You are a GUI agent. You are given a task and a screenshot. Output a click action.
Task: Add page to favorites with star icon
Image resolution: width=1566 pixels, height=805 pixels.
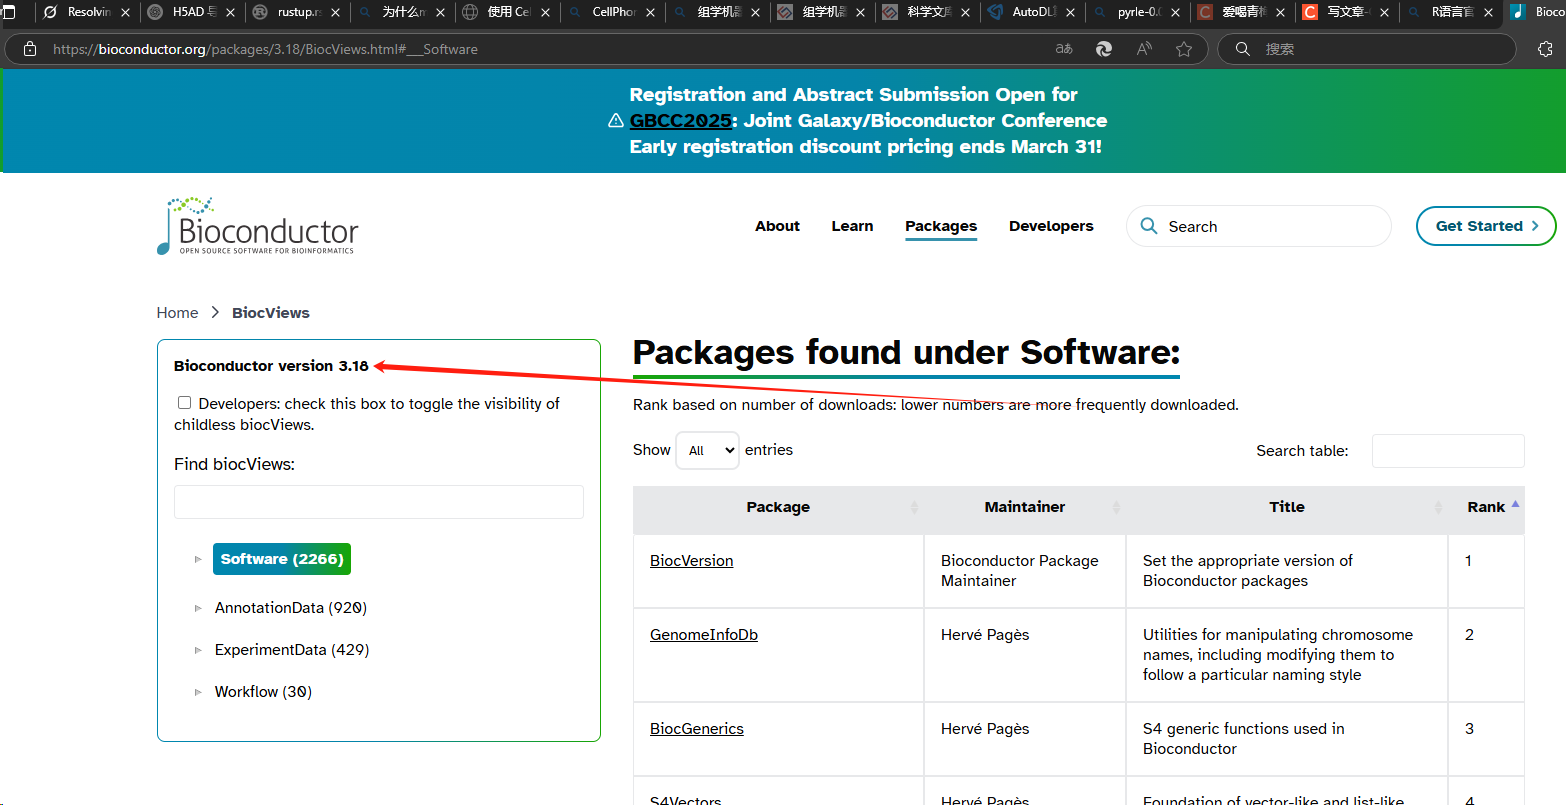tap(1184, 49)
